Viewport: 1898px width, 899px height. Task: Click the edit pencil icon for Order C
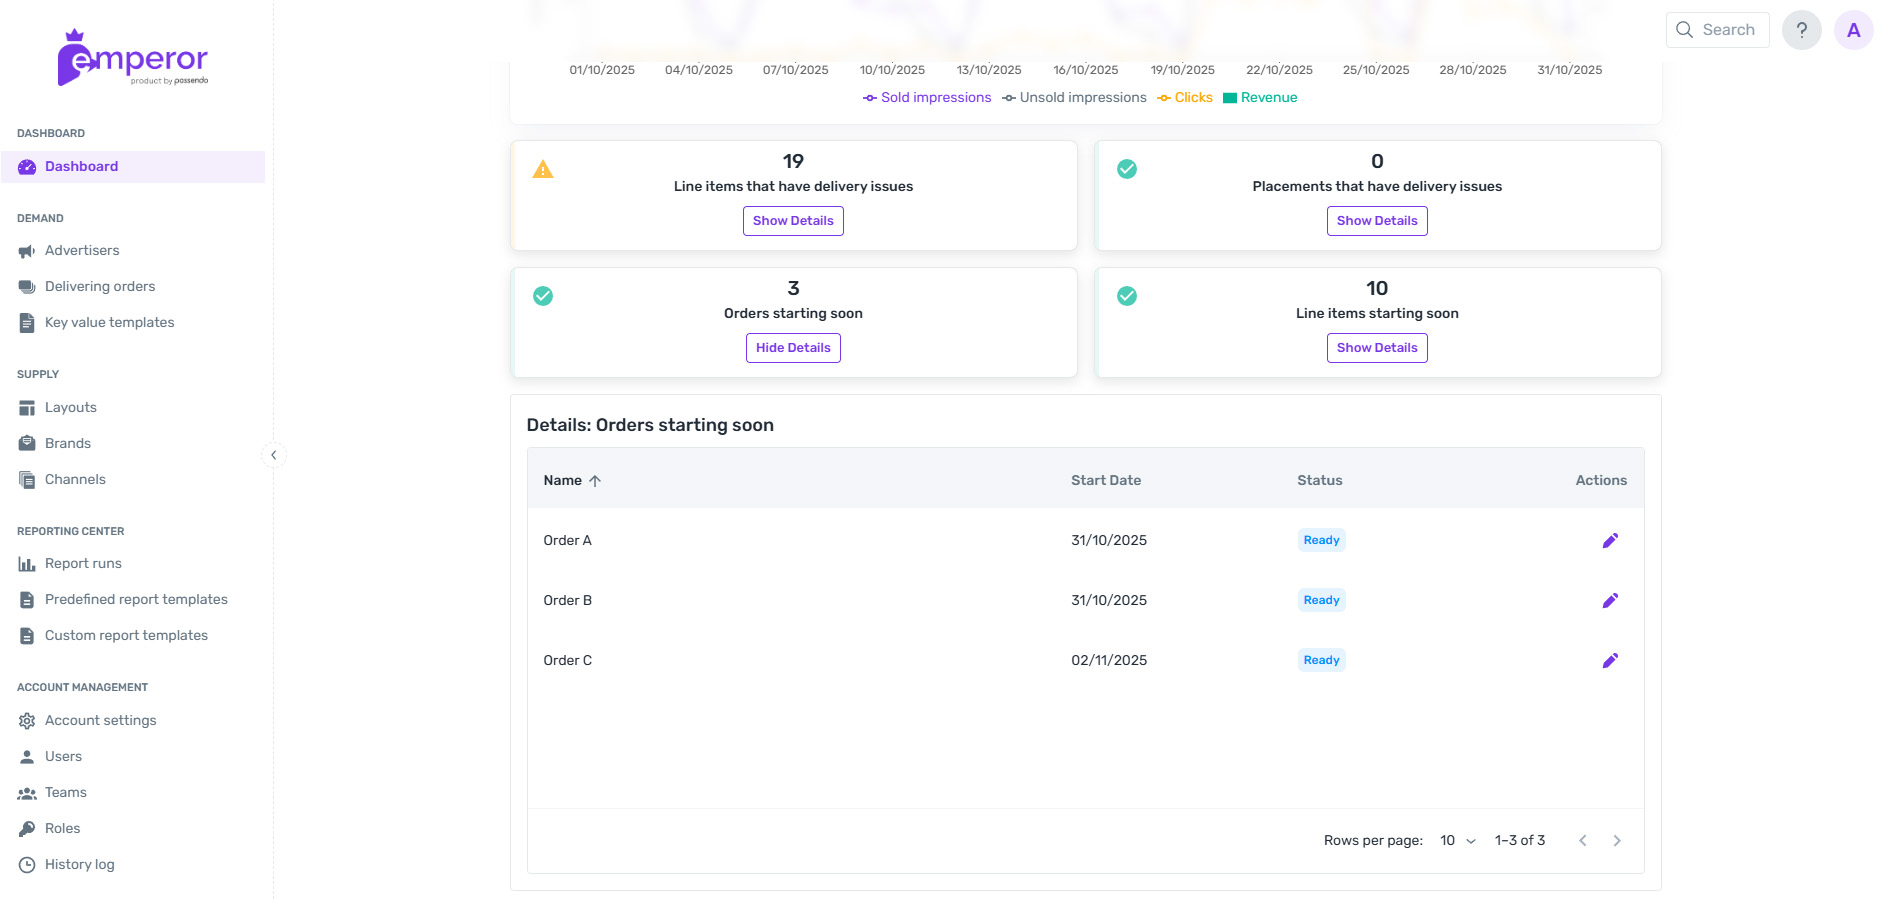point(1609,660)
